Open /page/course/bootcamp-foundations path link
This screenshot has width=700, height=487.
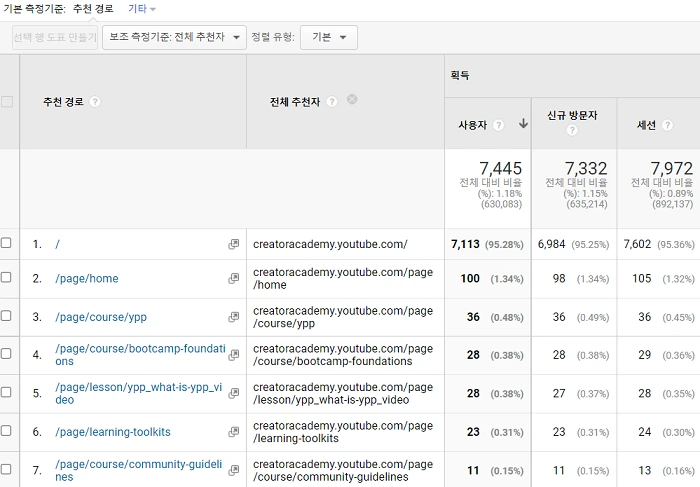(x=140, y=355)
